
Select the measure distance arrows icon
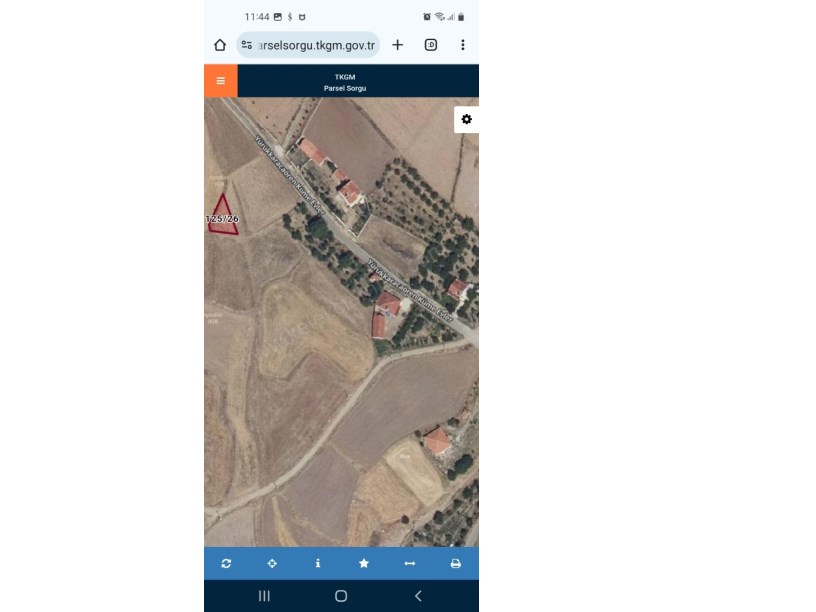(410, 564)
